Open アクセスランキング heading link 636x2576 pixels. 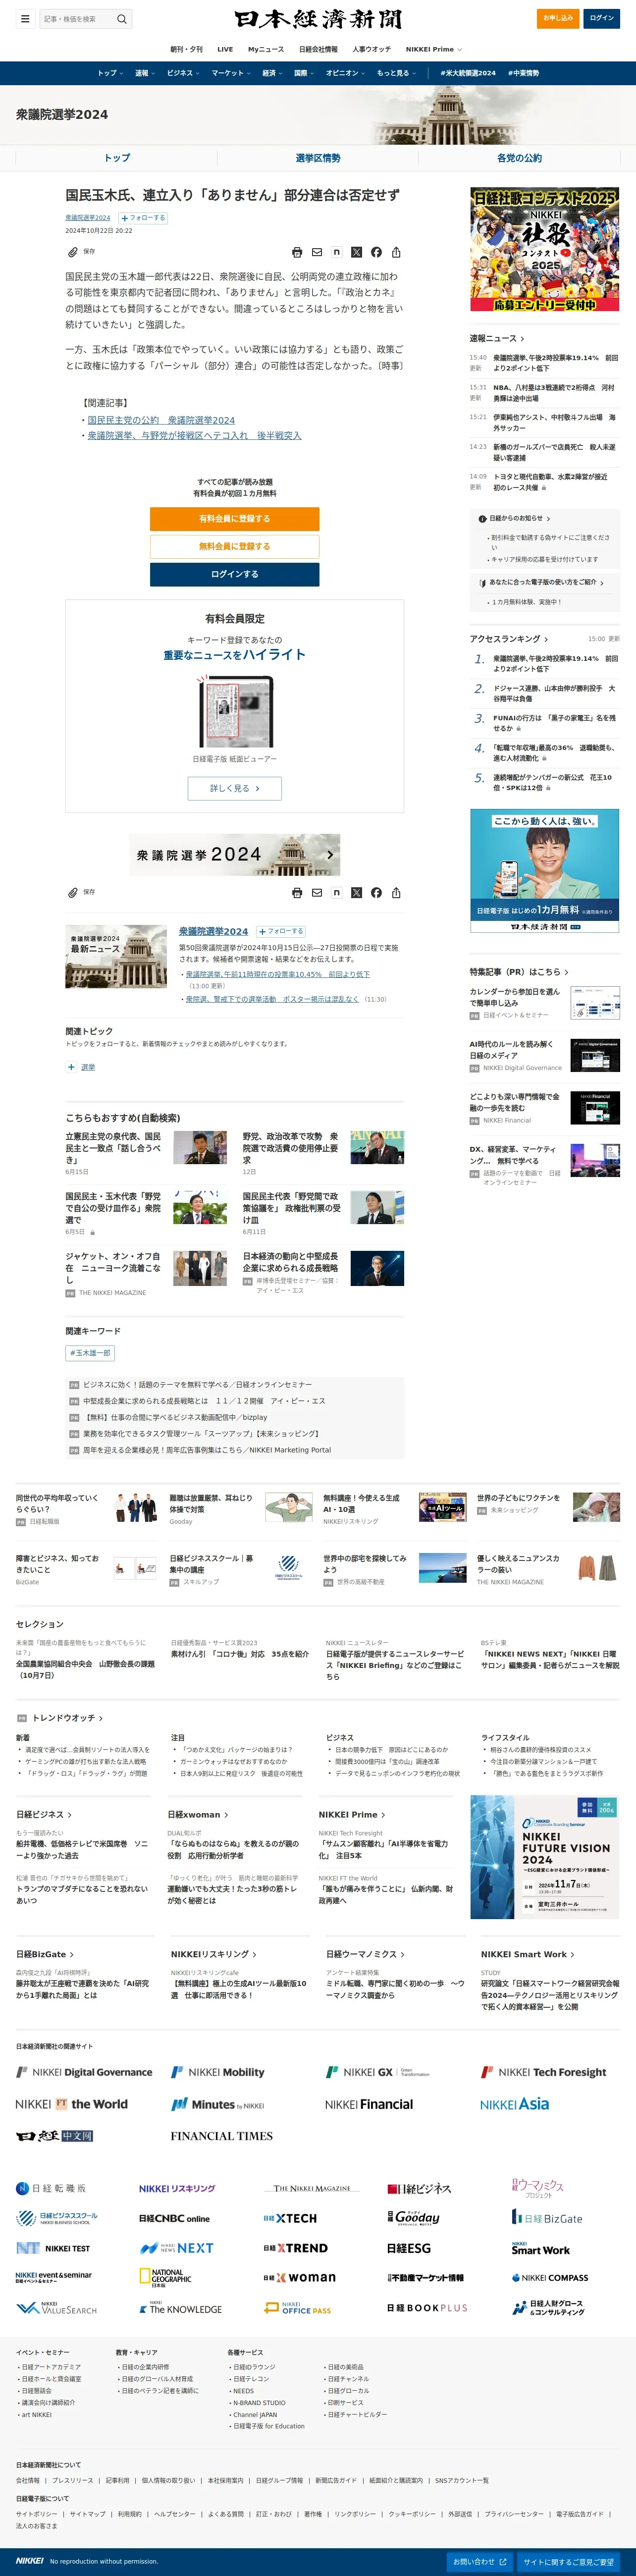[509, 638]
